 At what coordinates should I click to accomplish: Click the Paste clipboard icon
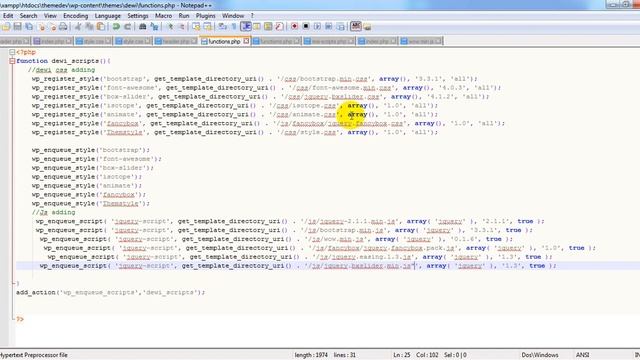click(x=100, y=27)
